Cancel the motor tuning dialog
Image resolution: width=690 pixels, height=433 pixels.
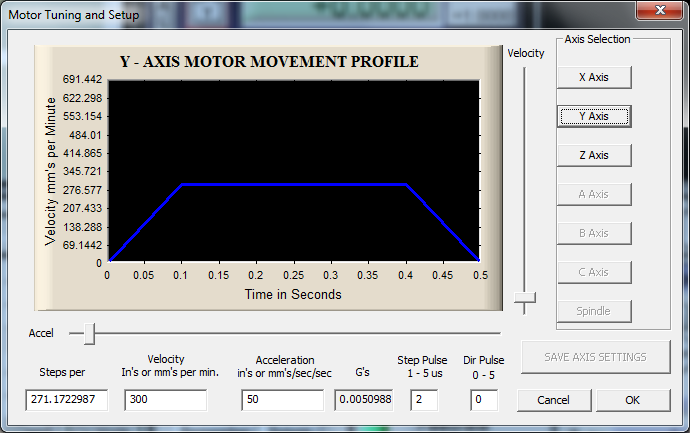click(554, 400)
